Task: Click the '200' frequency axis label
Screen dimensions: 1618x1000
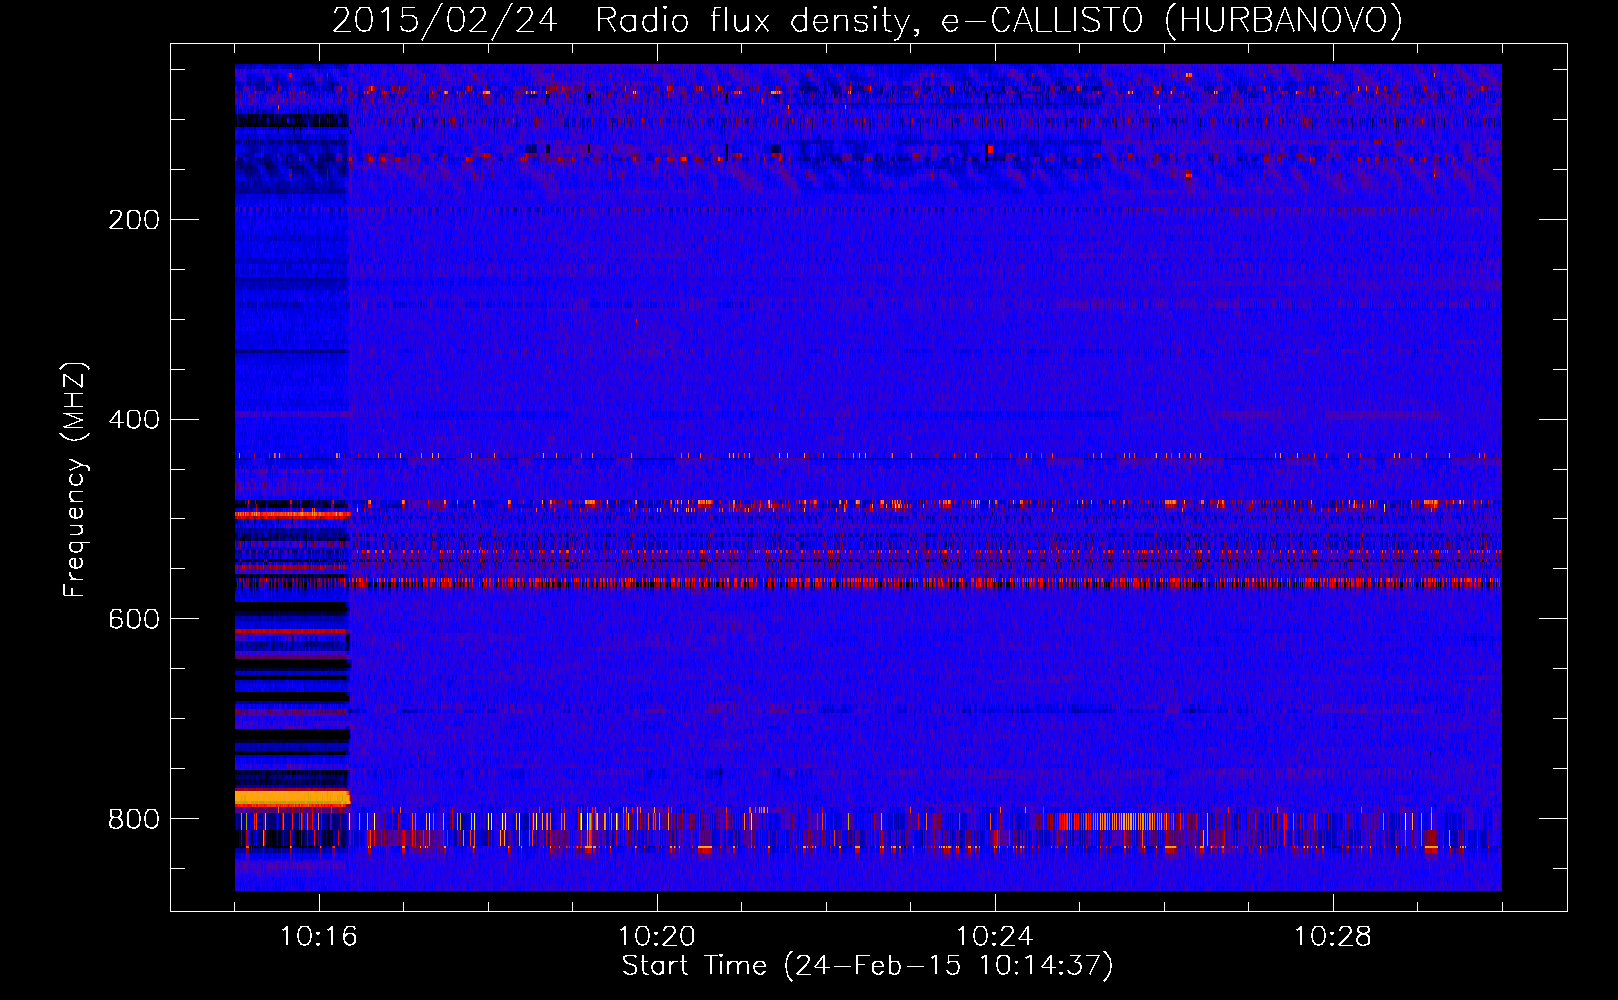Action: point(134,220)
